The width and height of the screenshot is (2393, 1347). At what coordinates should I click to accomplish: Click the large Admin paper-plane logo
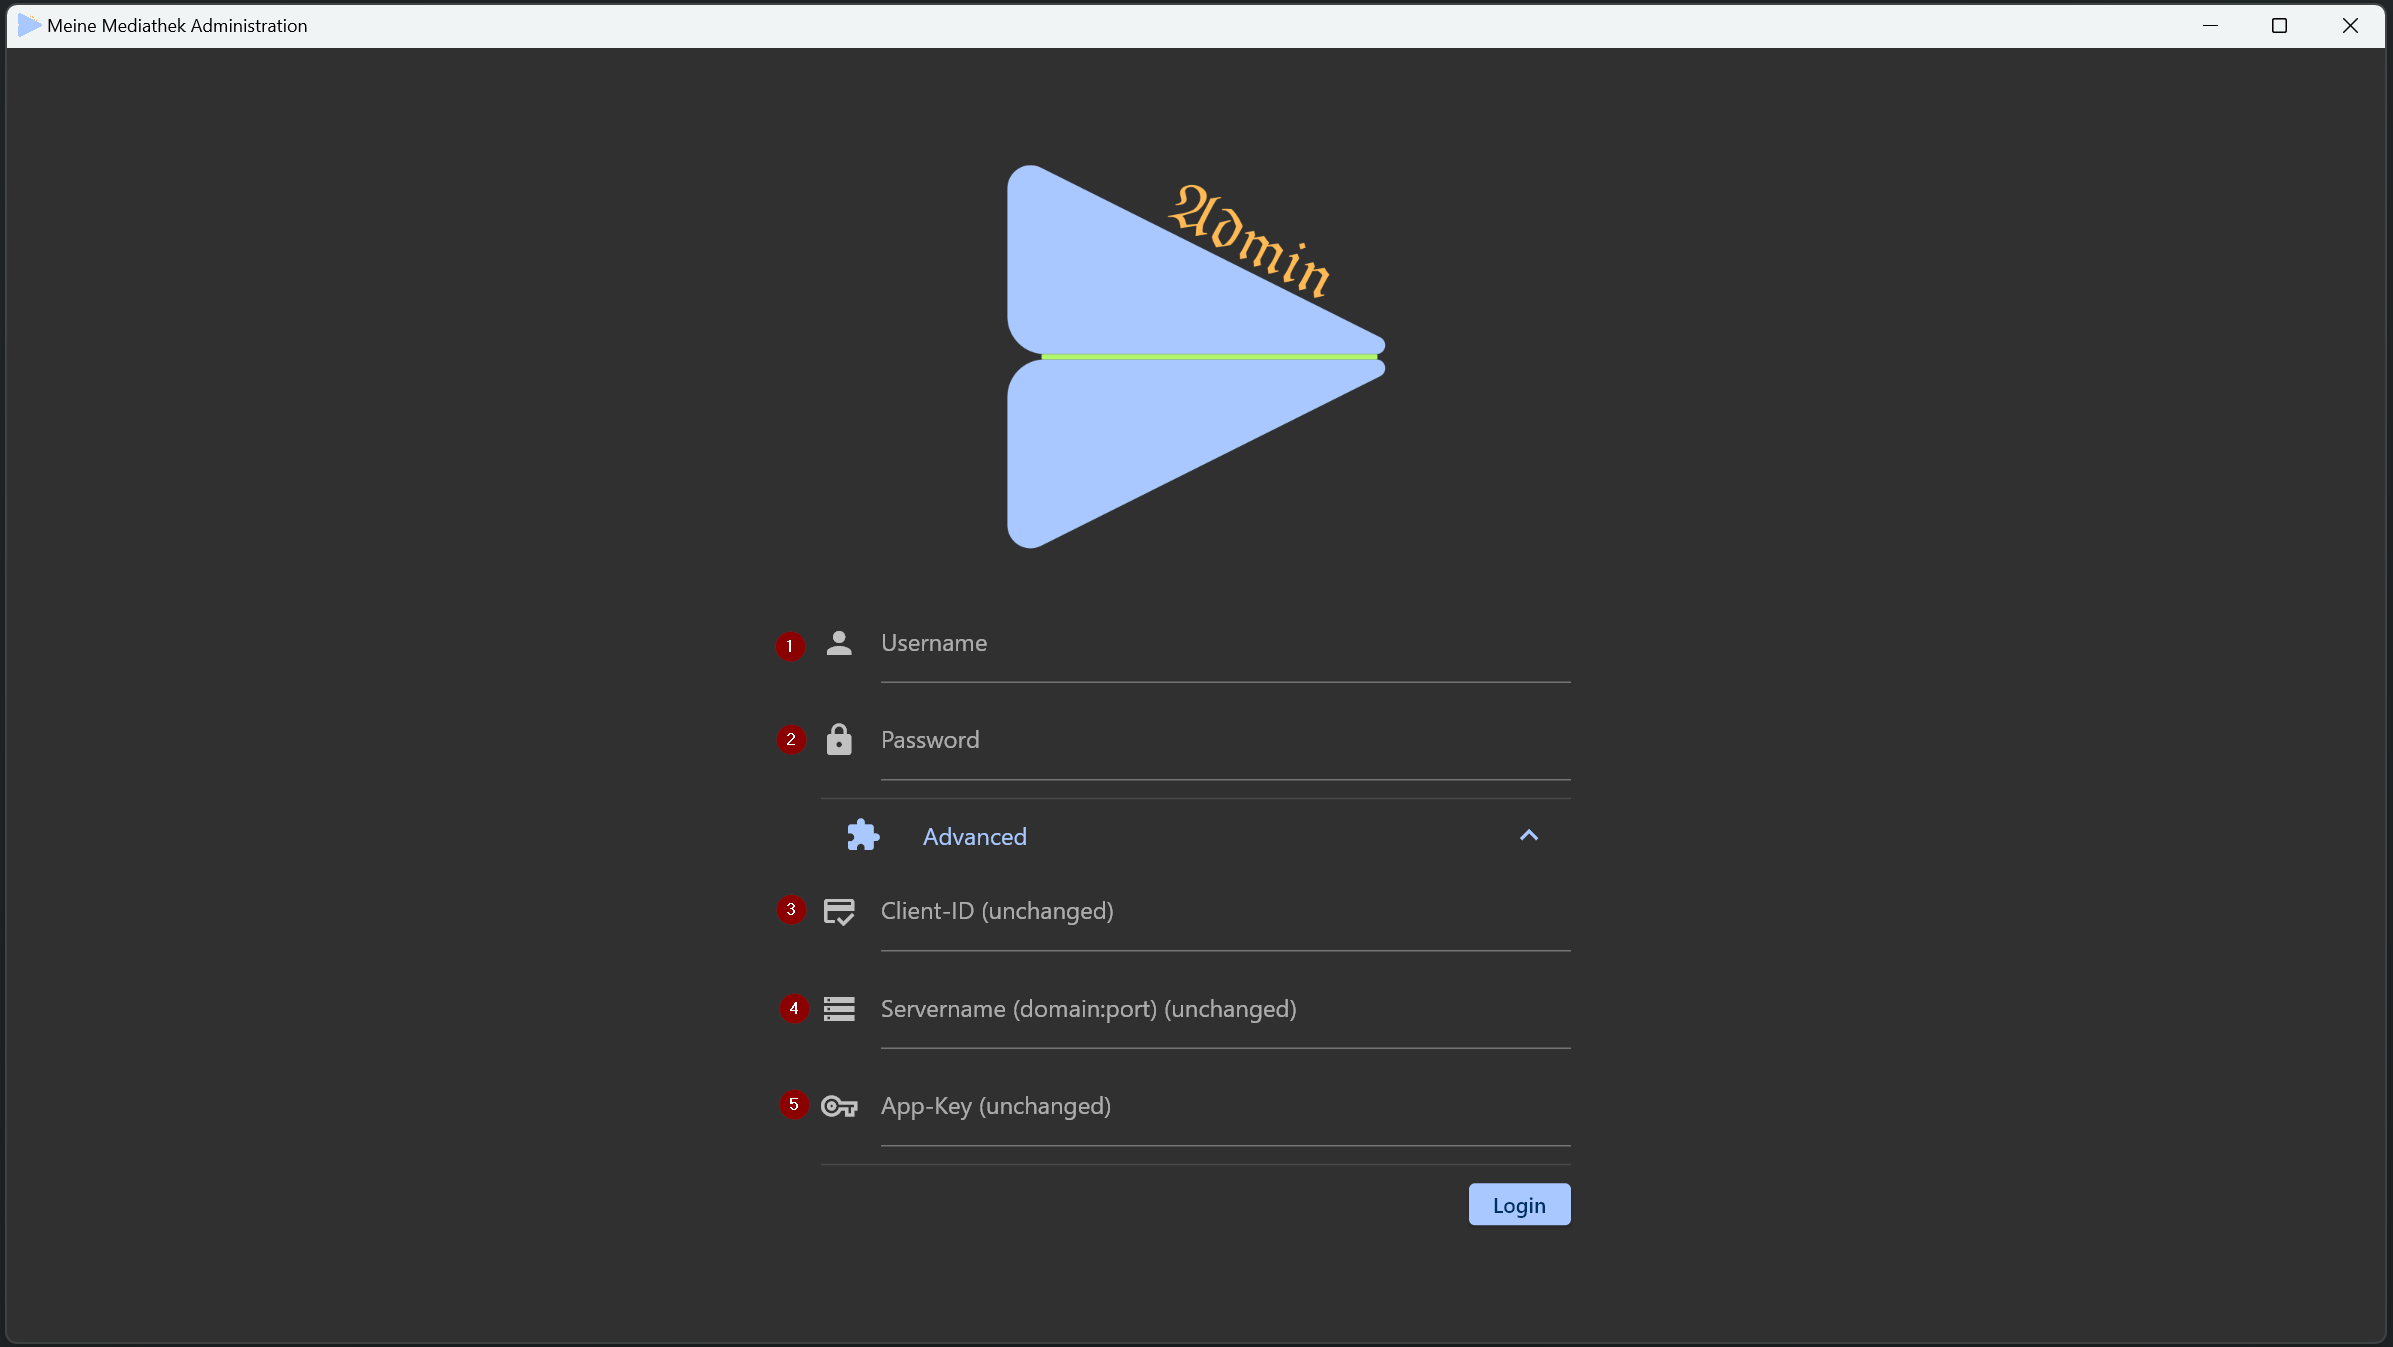click(1195, 357)
